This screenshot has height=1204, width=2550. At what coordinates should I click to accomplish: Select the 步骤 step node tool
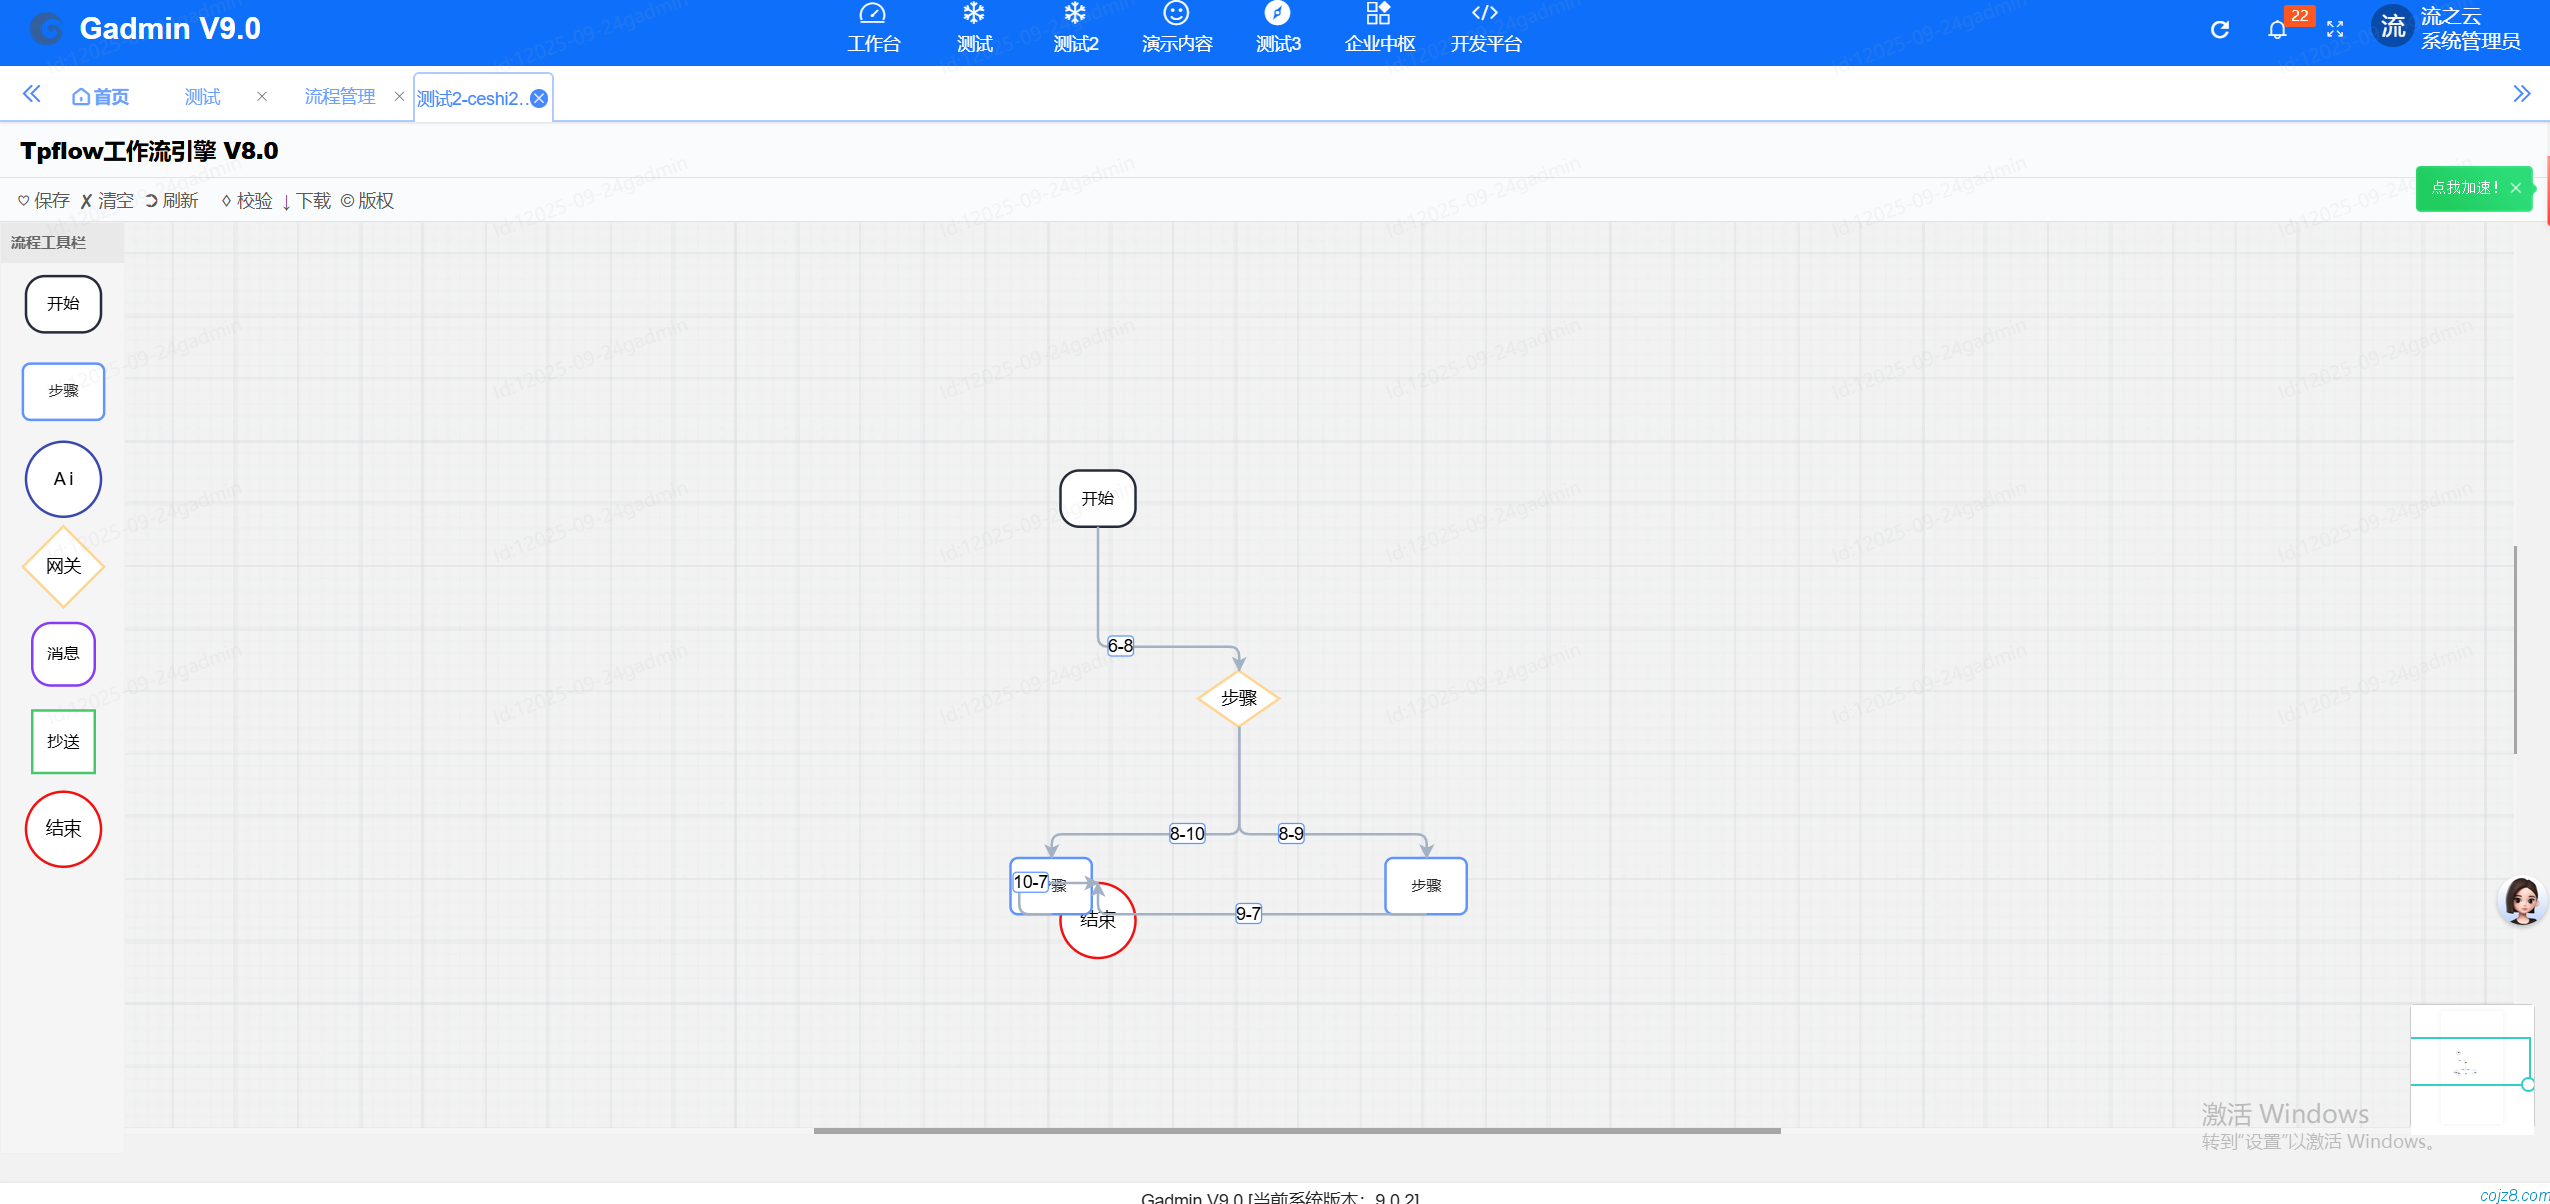click(x=63, y=391)
